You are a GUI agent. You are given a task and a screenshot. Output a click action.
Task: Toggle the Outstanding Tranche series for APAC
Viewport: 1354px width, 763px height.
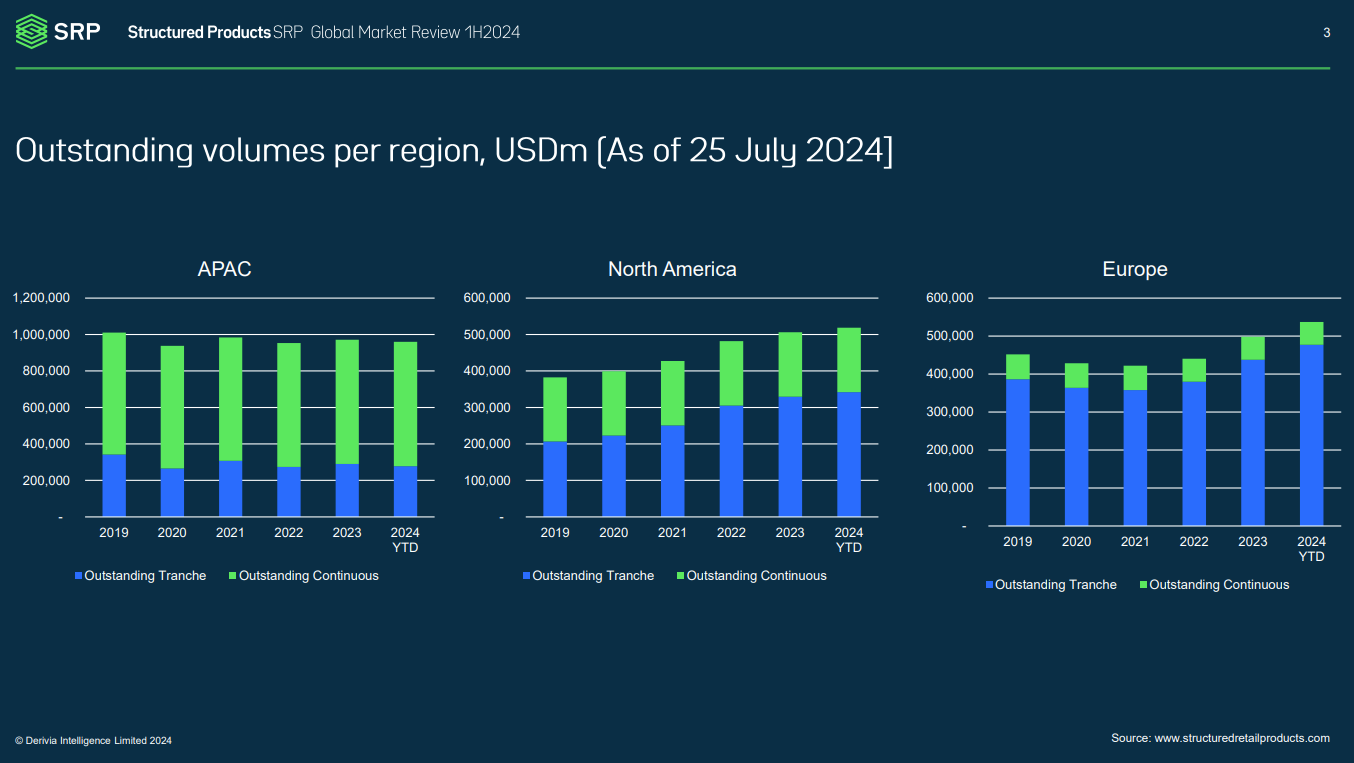(139, 575)
